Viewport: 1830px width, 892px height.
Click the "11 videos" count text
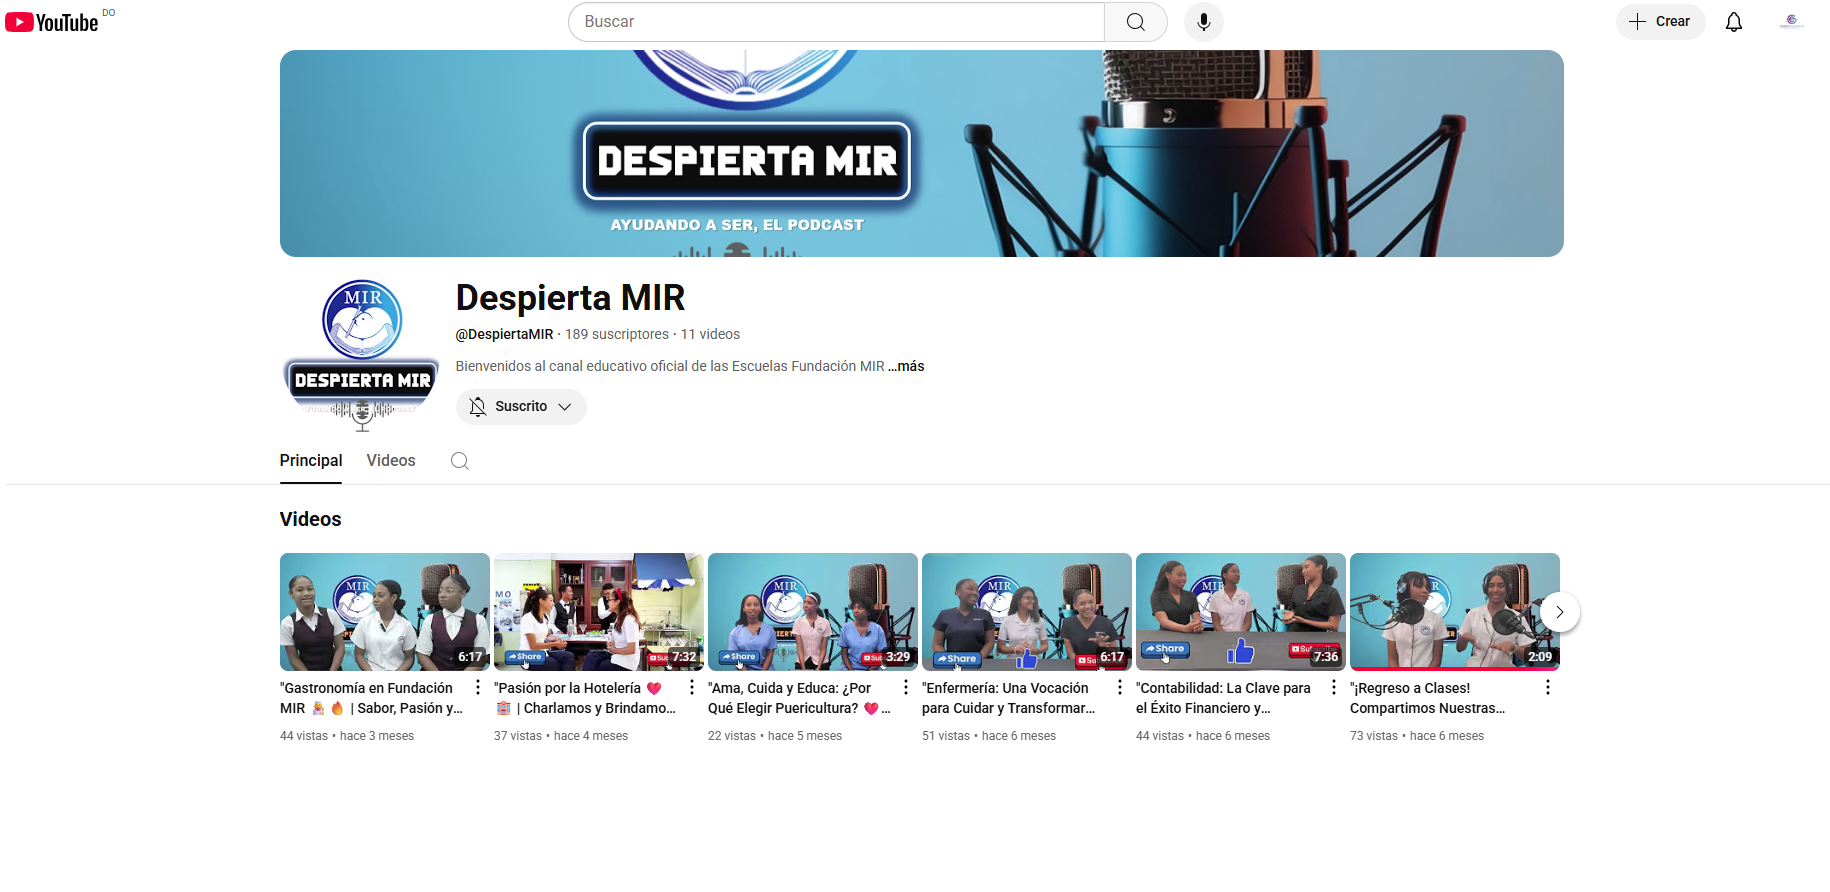tap(711, 334)
